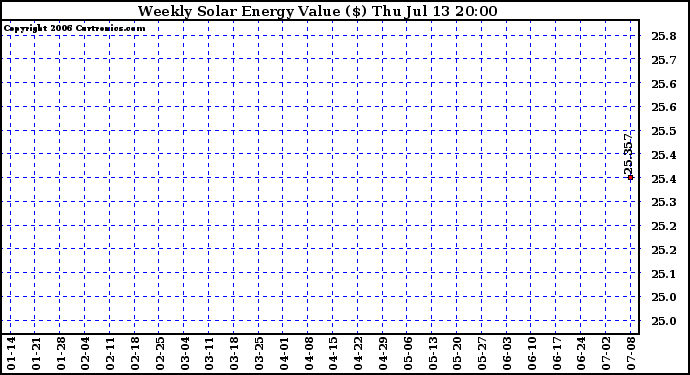690x375 pixels.
Task: Select the 25.1 y-axis label
Action: click(664, 274)
